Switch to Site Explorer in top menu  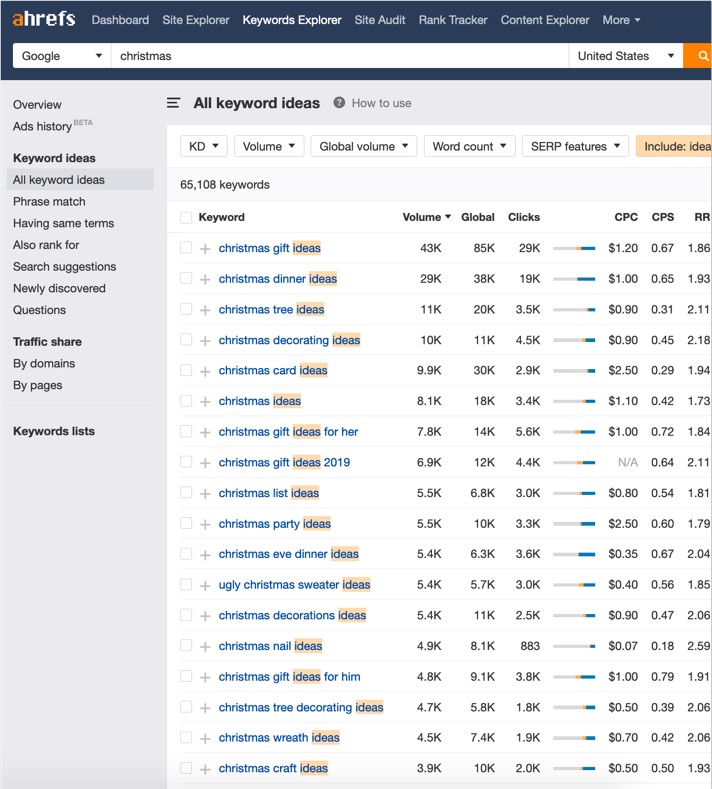pos(195,20)
